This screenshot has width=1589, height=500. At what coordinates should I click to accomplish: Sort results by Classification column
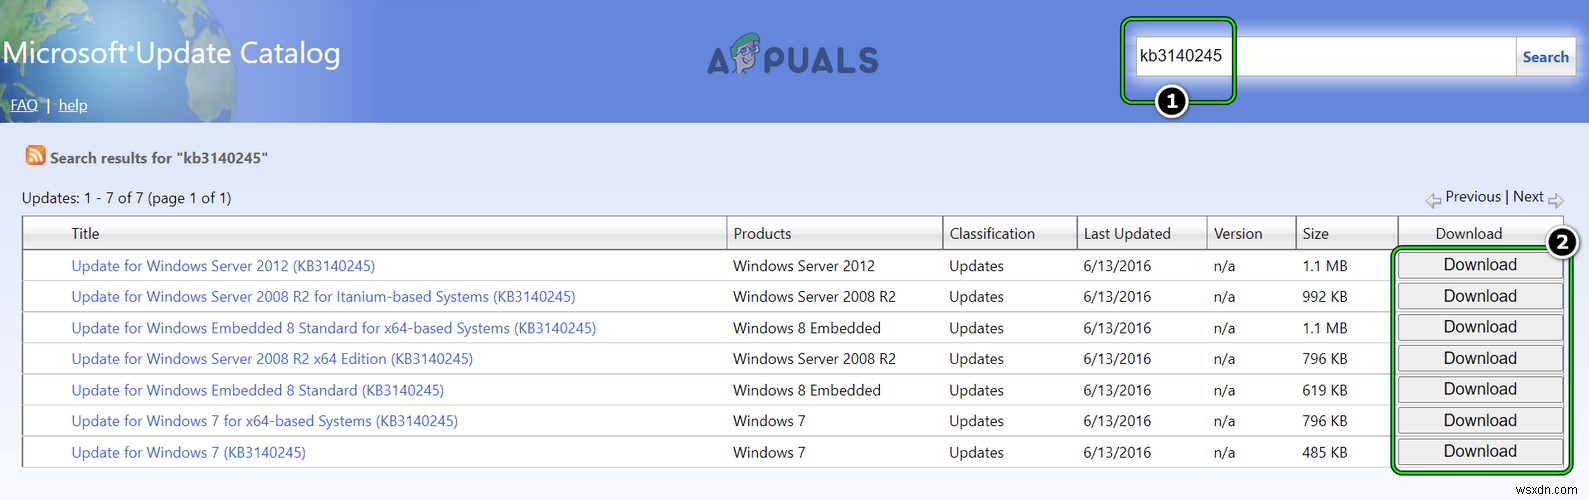click(x=992, y=233)
